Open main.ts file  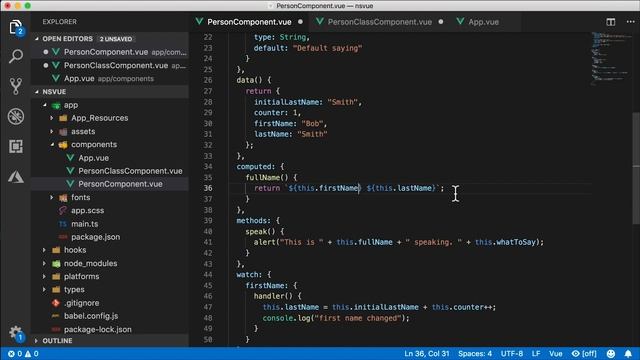[x=84, y=224]
